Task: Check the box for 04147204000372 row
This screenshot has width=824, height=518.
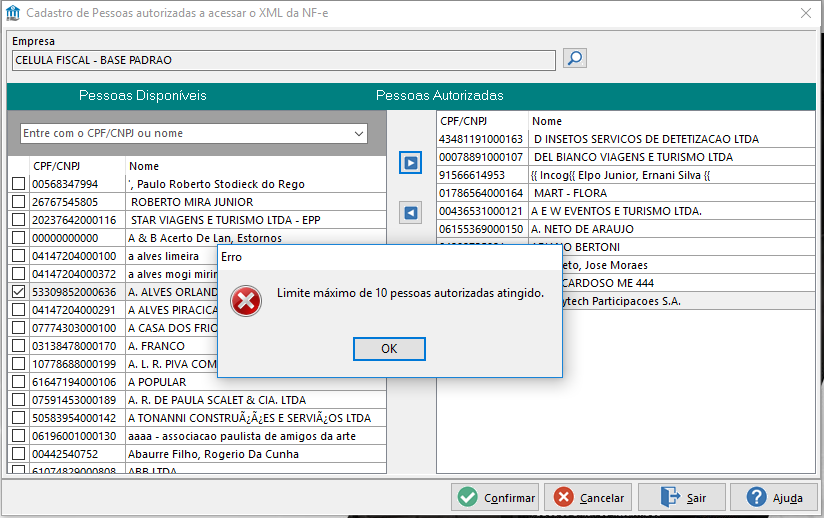Action: 18,274
